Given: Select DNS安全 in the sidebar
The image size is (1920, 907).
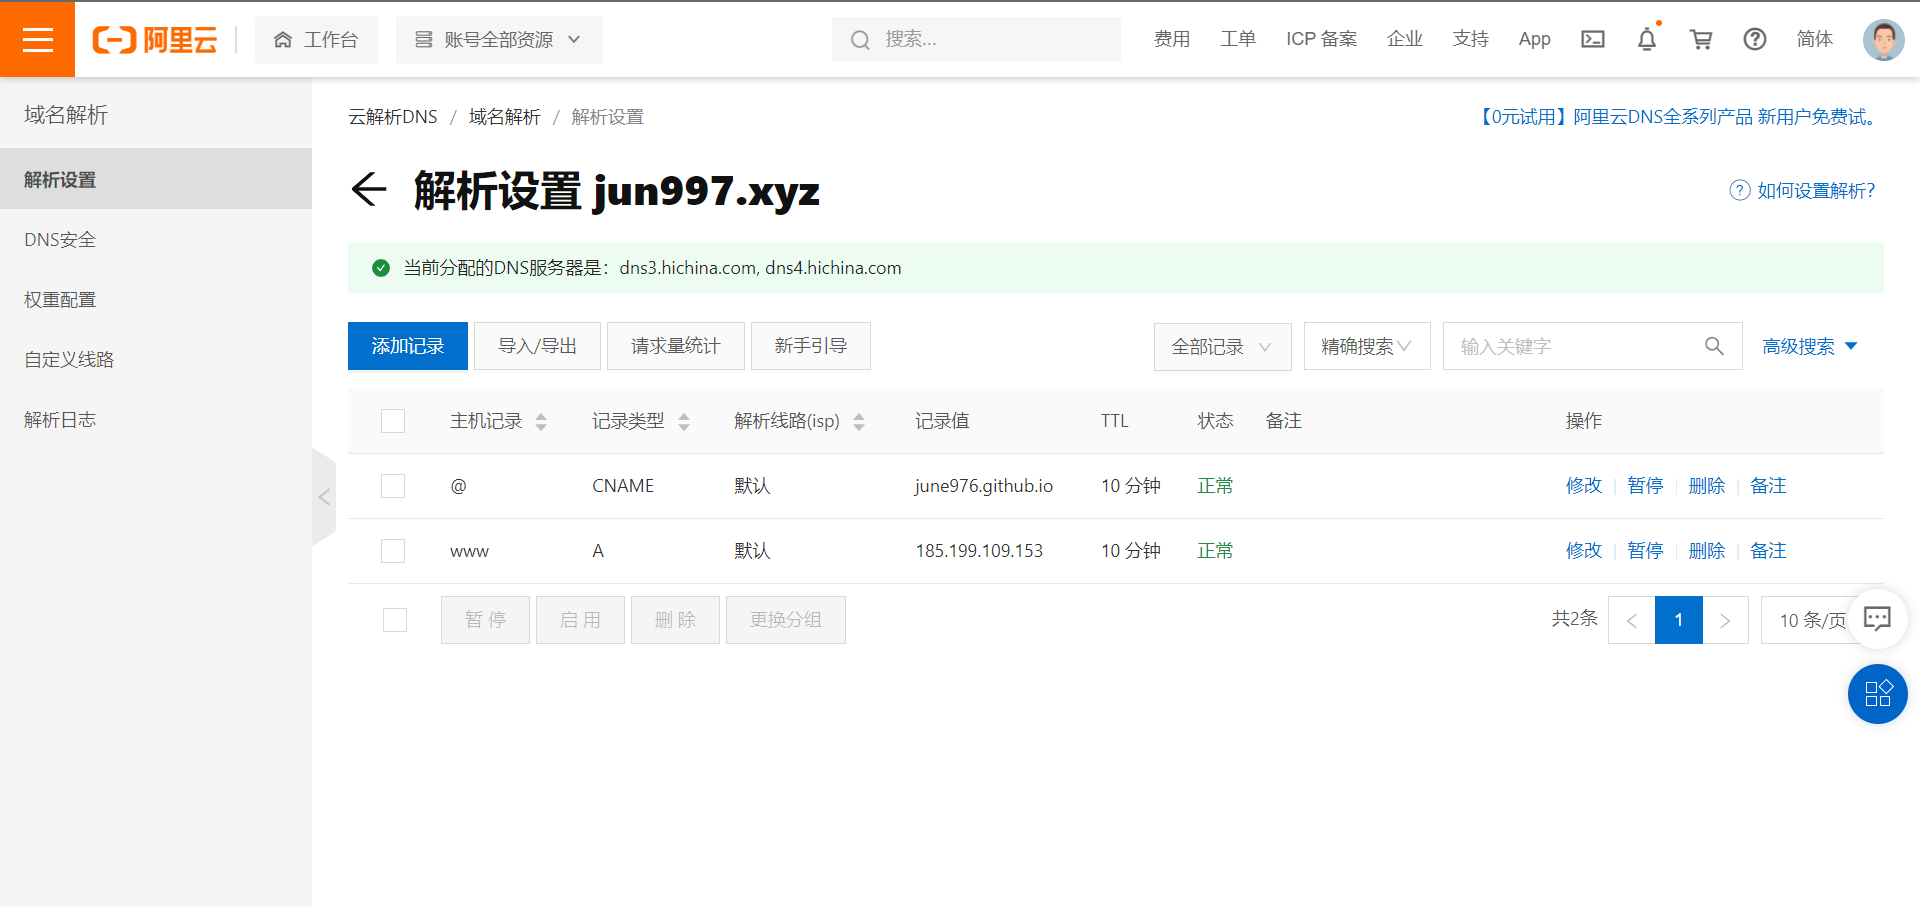Looking at the screenshot, I should coord(60,240).
